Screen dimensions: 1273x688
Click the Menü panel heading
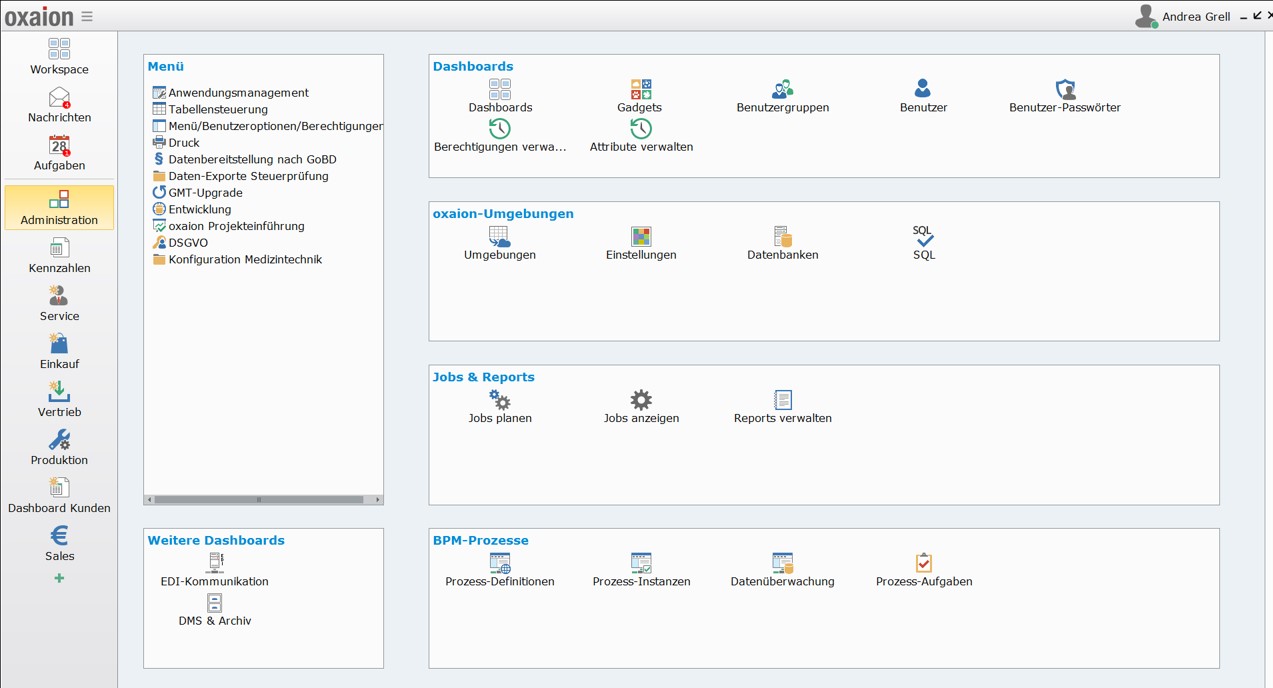point(166,67)
